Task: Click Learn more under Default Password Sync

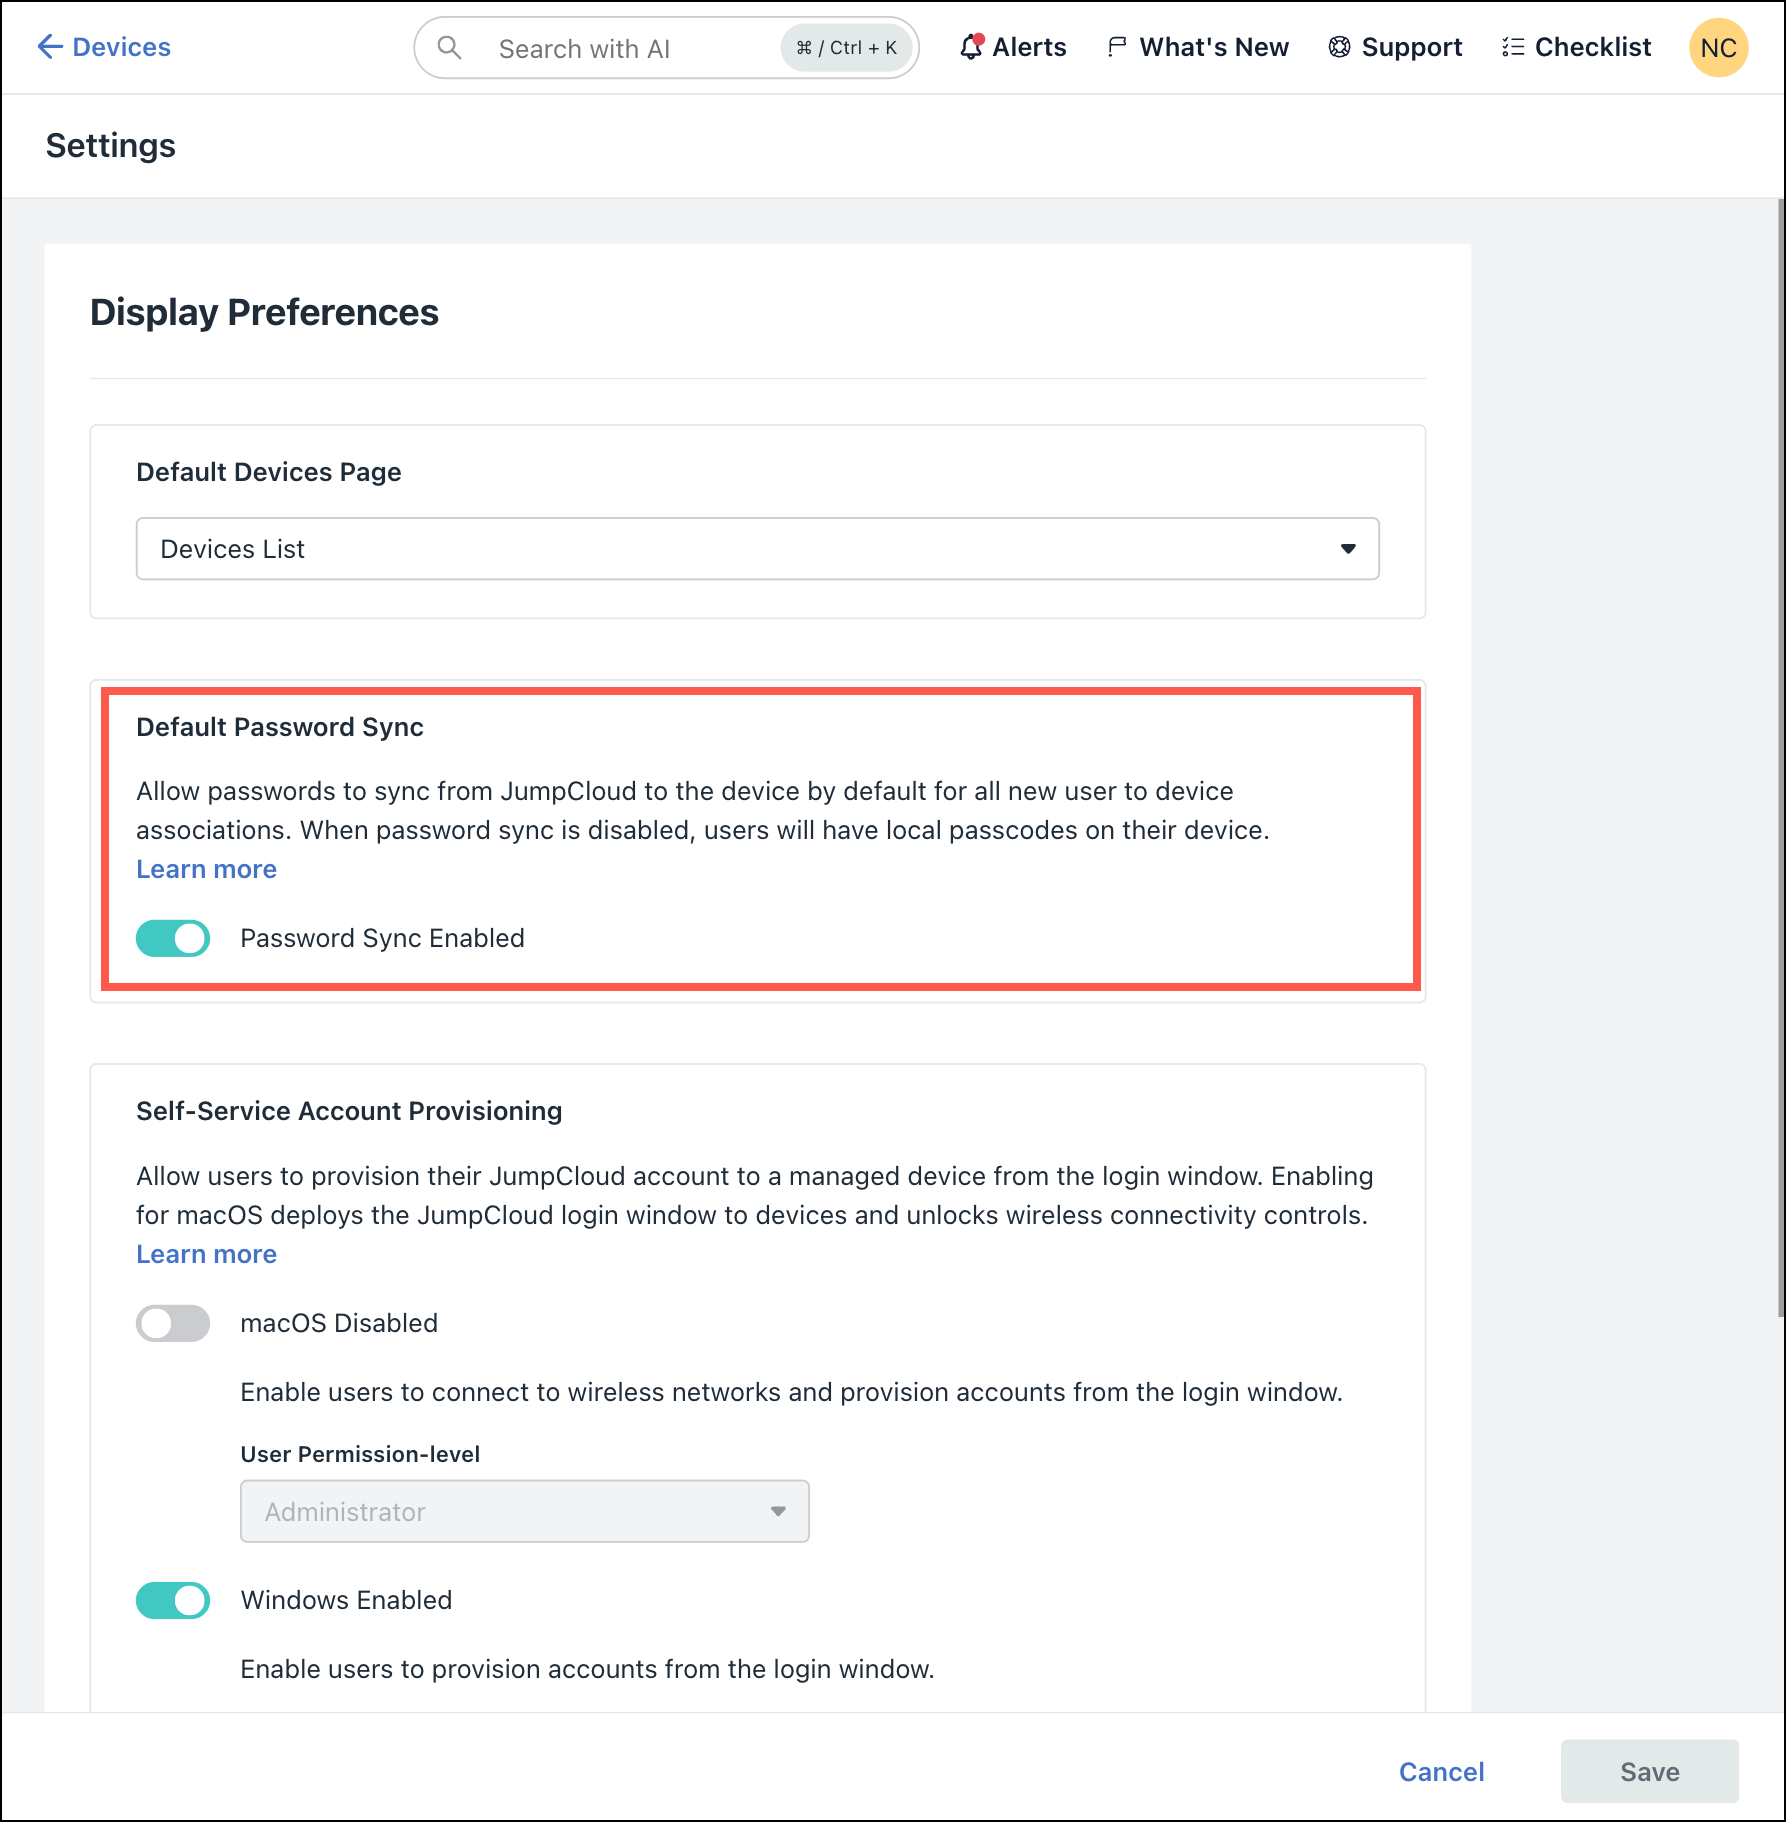Action: (206, 869)
